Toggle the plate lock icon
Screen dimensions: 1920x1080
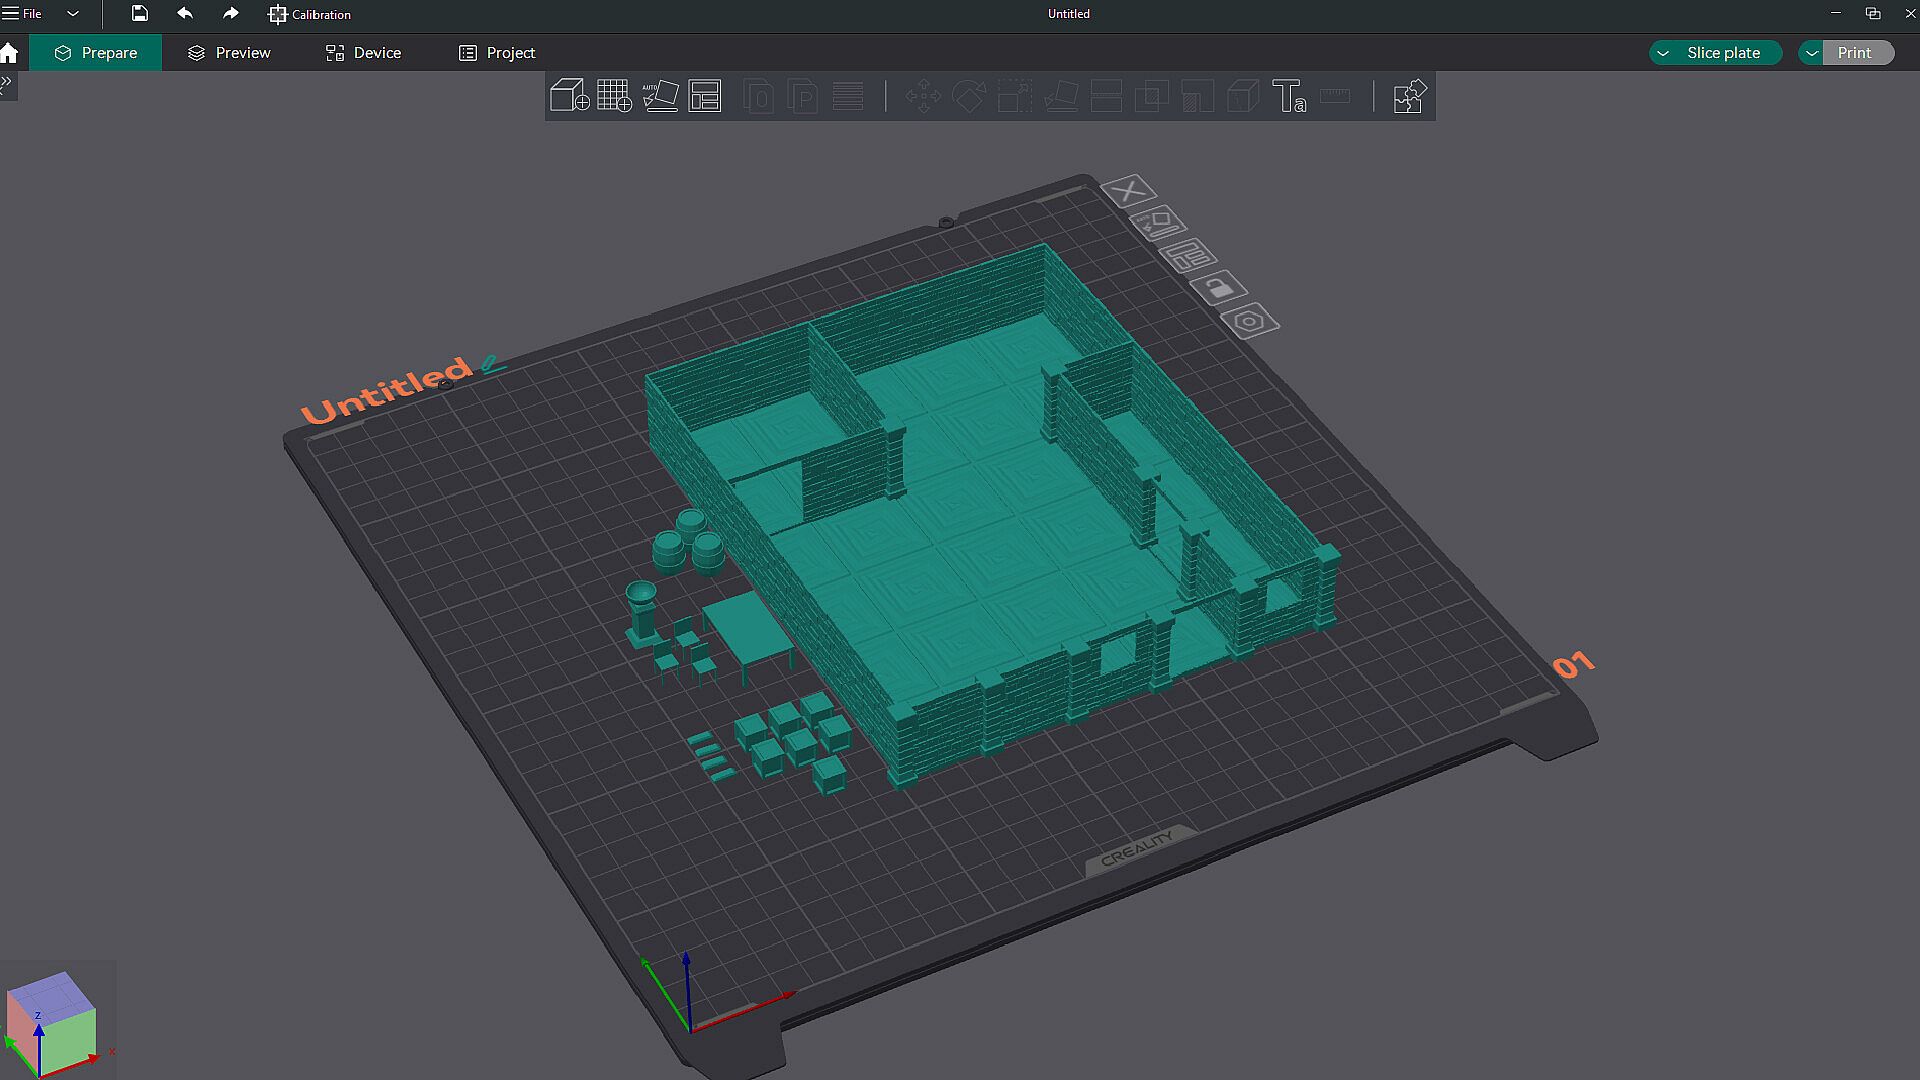click(1218, 289)
